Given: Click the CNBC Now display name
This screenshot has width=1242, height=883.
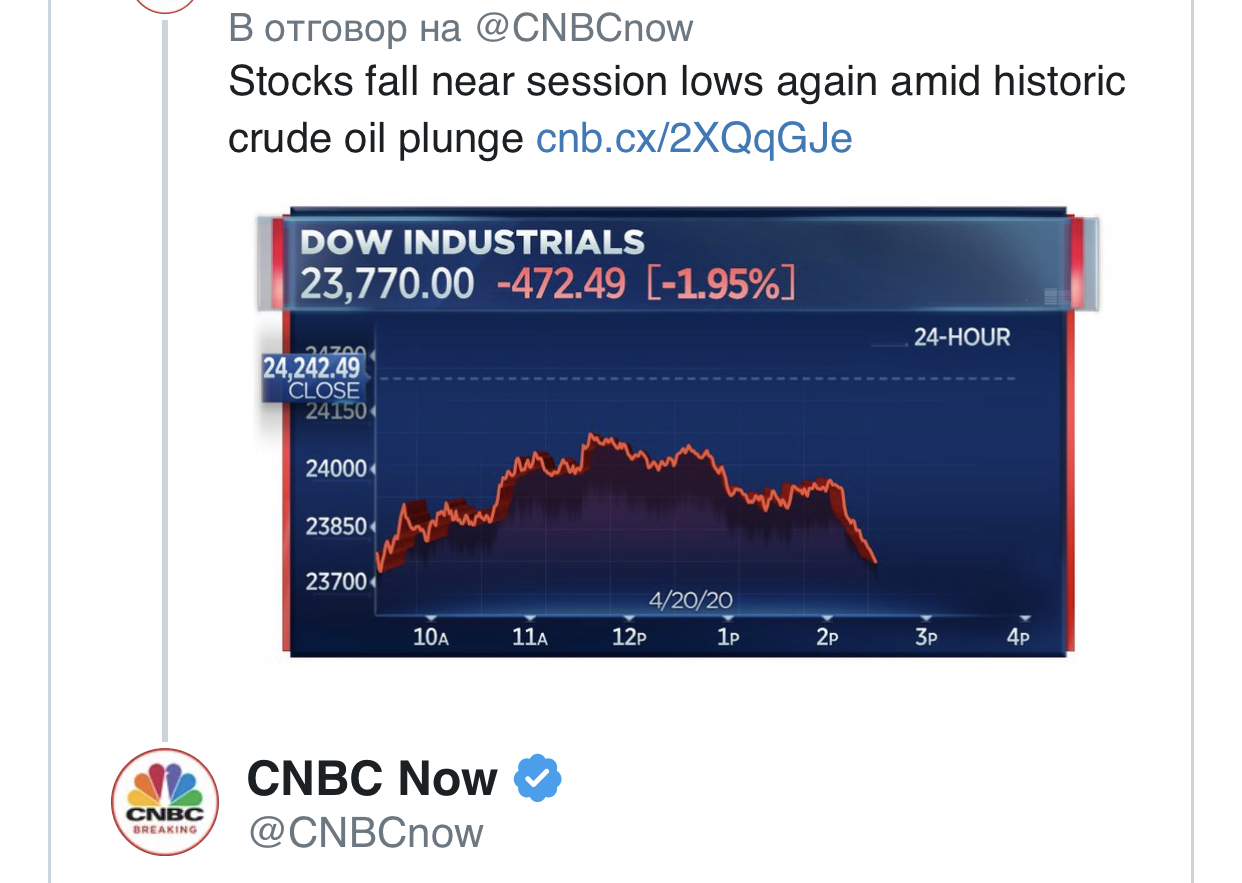Looking at the screenshot, I should [372, 778].
